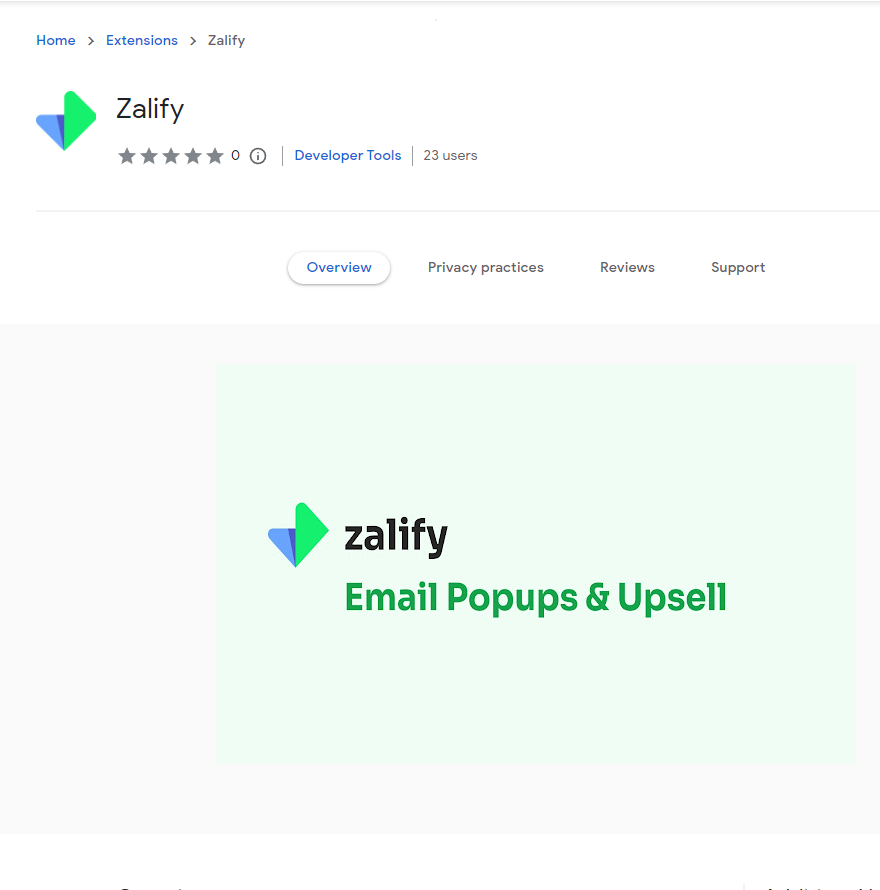Screen dimensions: 880x890
Task: Switch to the Overview tab
Action: point(339,268)
